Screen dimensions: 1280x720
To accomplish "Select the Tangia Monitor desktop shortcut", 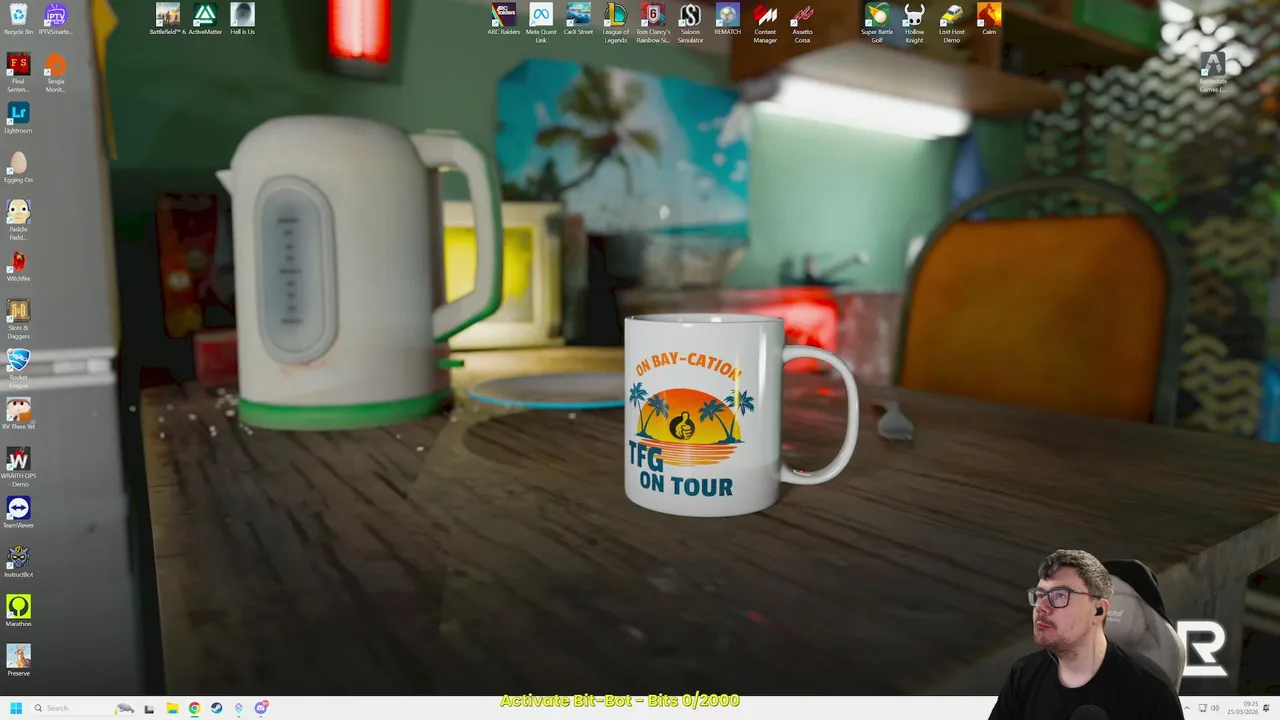I will click(x=55, y=73).
